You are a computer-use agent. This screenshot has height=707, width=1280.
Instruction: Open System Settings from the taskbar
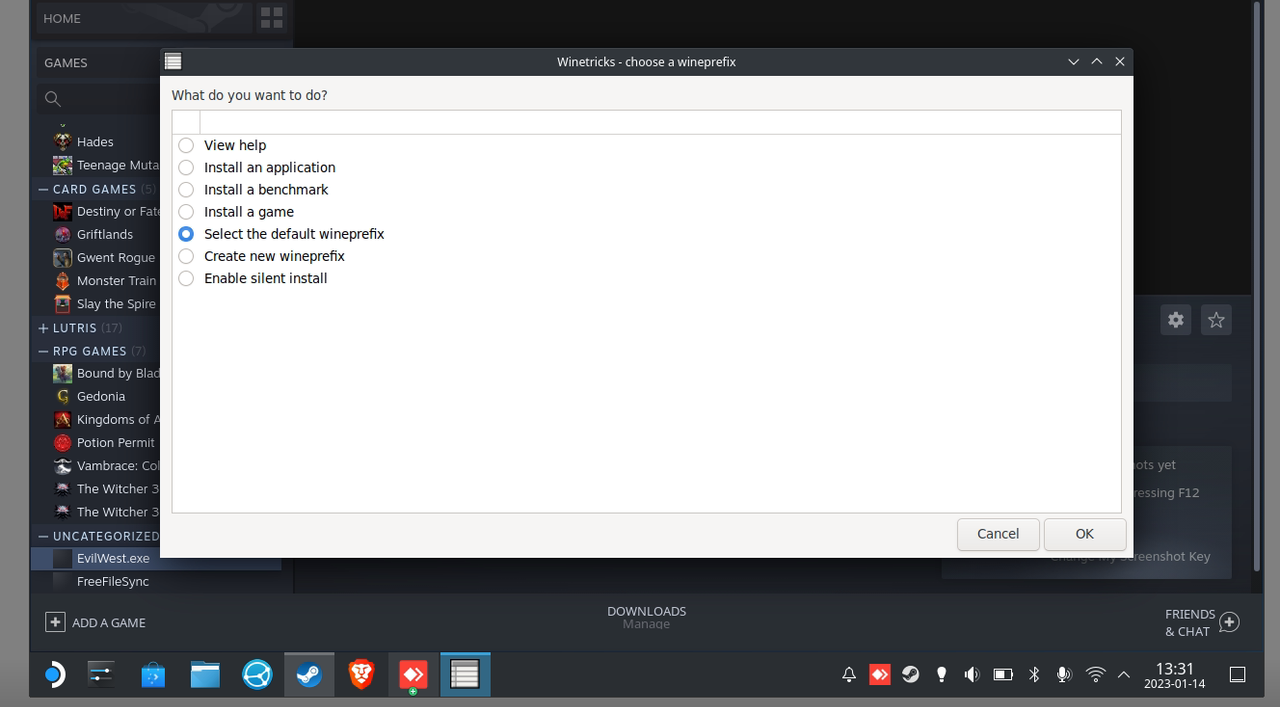(102, 675)
